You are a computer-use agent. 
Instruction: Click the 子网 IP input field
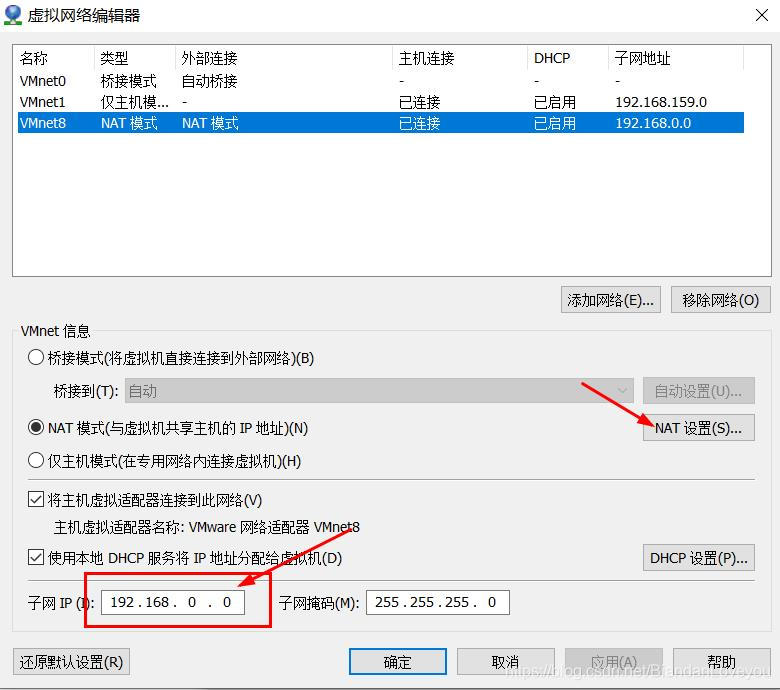(173, 602)
